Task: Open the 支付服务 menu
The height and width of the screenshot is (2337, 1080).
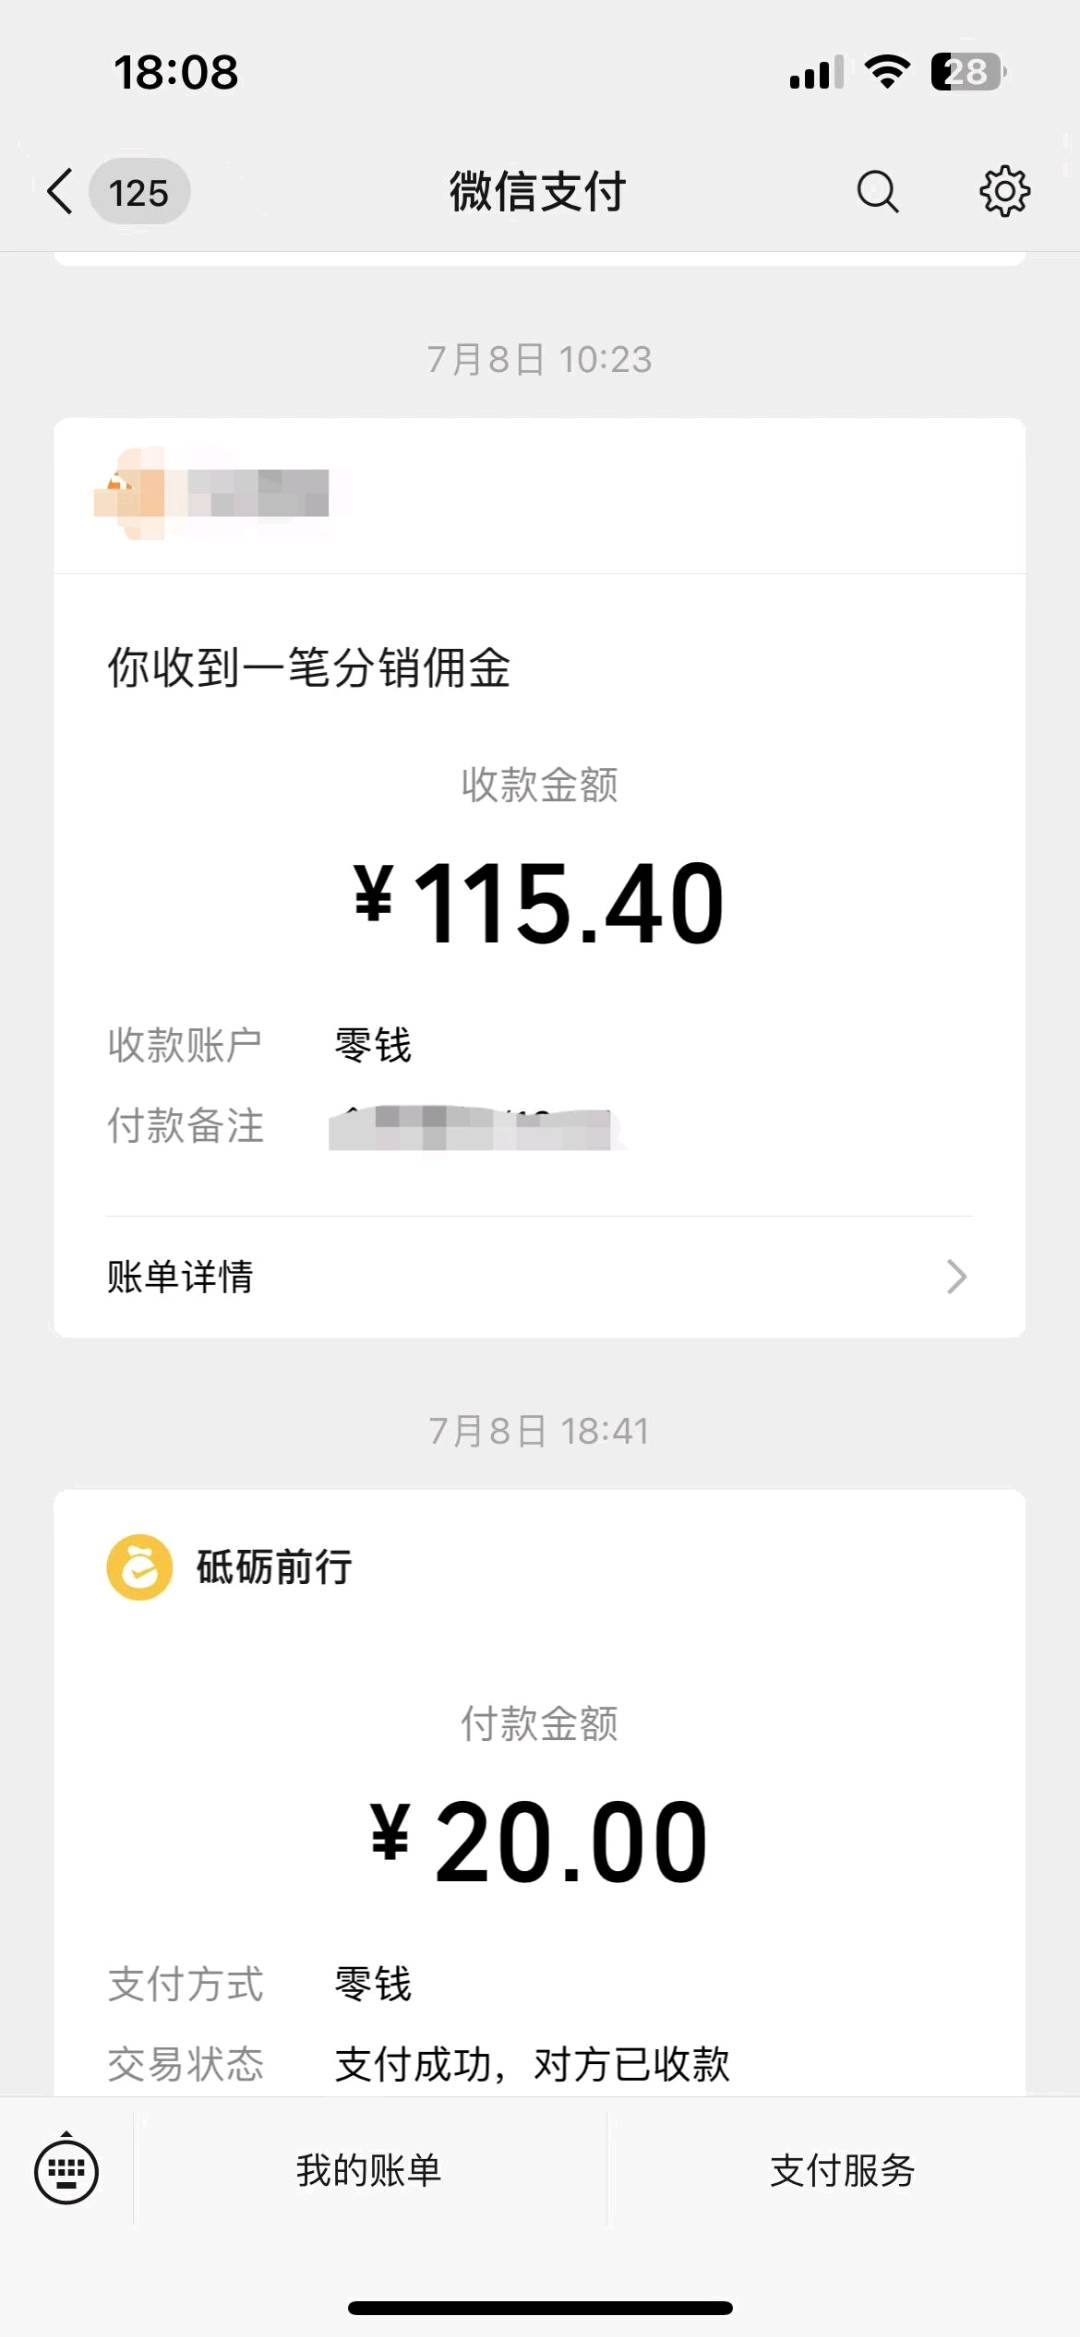Action: click(842, 2171)
